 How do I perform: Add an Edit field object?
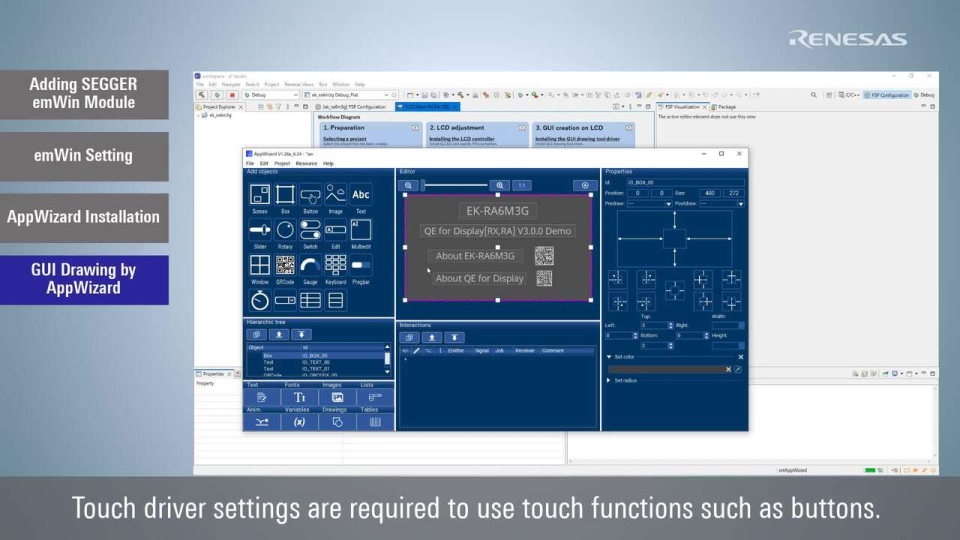[x=336, y=230]
